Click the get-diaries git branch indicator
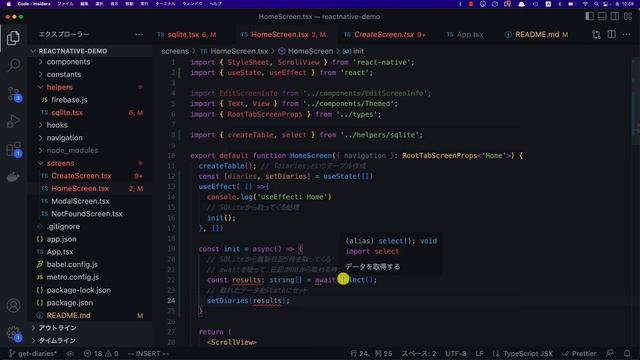This screenshot has height=360, width=640. click(33, 353)
